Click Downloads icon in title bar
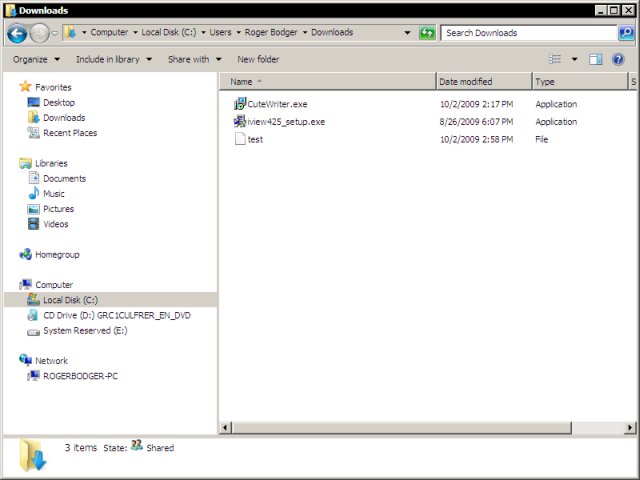Screen dimensions: 640x480 (x=11, y=10)
